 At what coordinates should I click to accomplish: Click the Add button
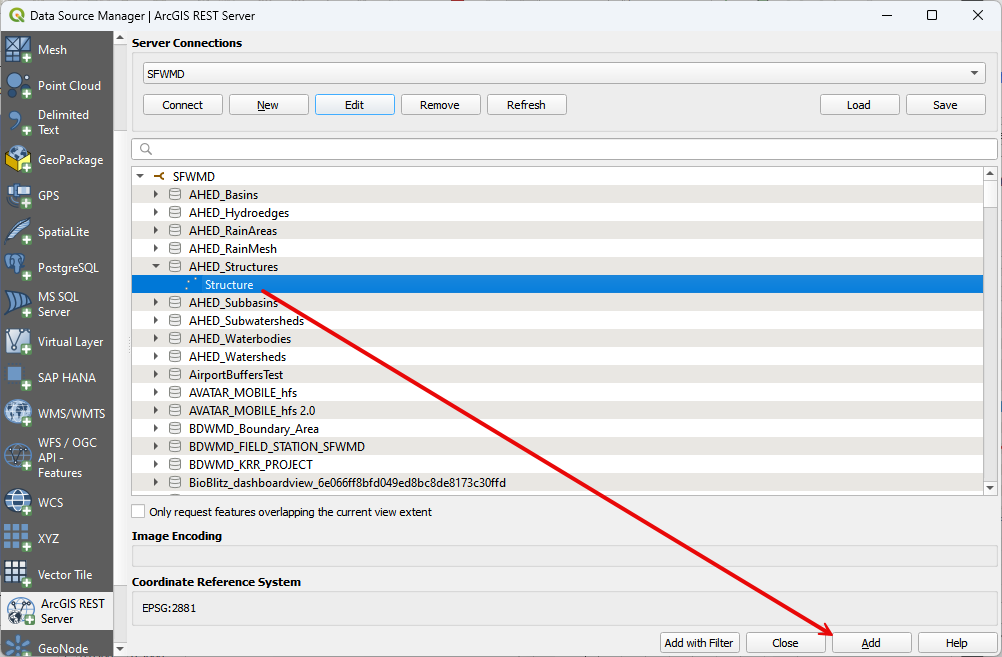tap(871, 643)
